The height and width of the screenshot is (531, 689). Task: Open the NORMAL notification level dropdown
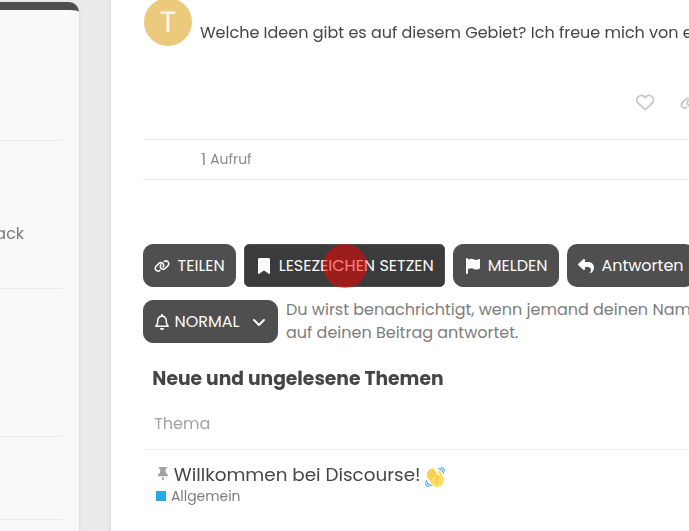(209, 322)
